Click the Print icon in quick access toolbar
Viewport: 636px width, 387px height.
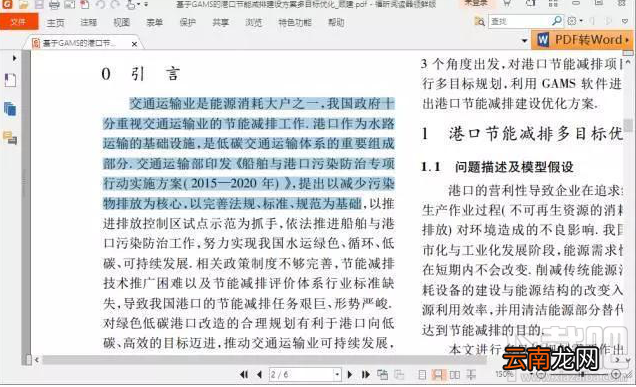pyautogui.click(x=54, y=4)
